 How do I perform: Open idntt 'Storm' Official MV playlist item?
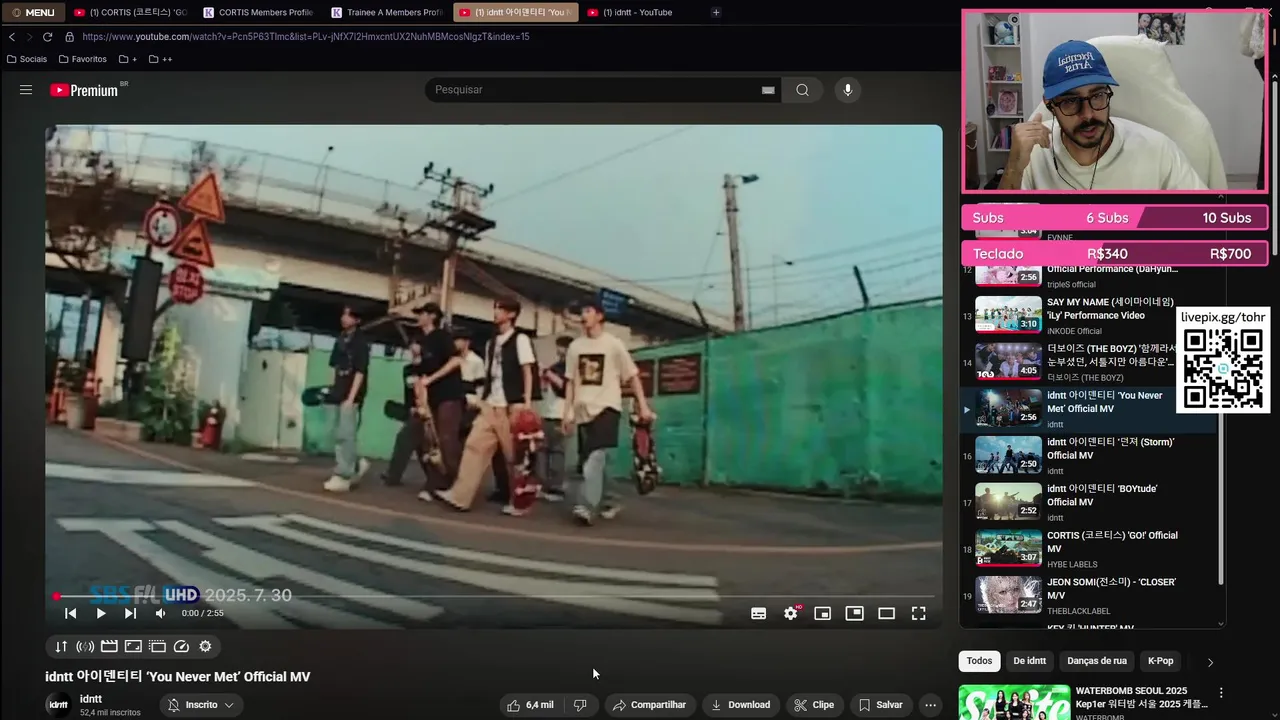point(1089,456)
